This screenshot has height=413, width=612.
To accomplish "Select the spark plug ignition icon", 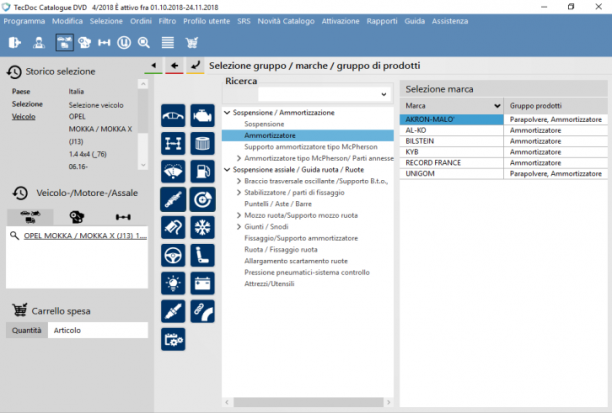I will pyautogui.click(x=173, y=312).
